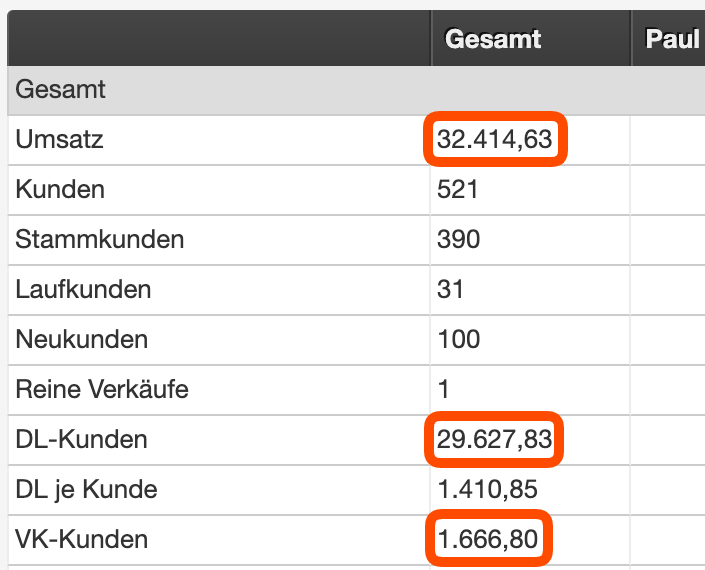This screenshot has width=705, height=570.
Task: Click the VK-Kunden value 1.666,80
Action: point(488,539)
